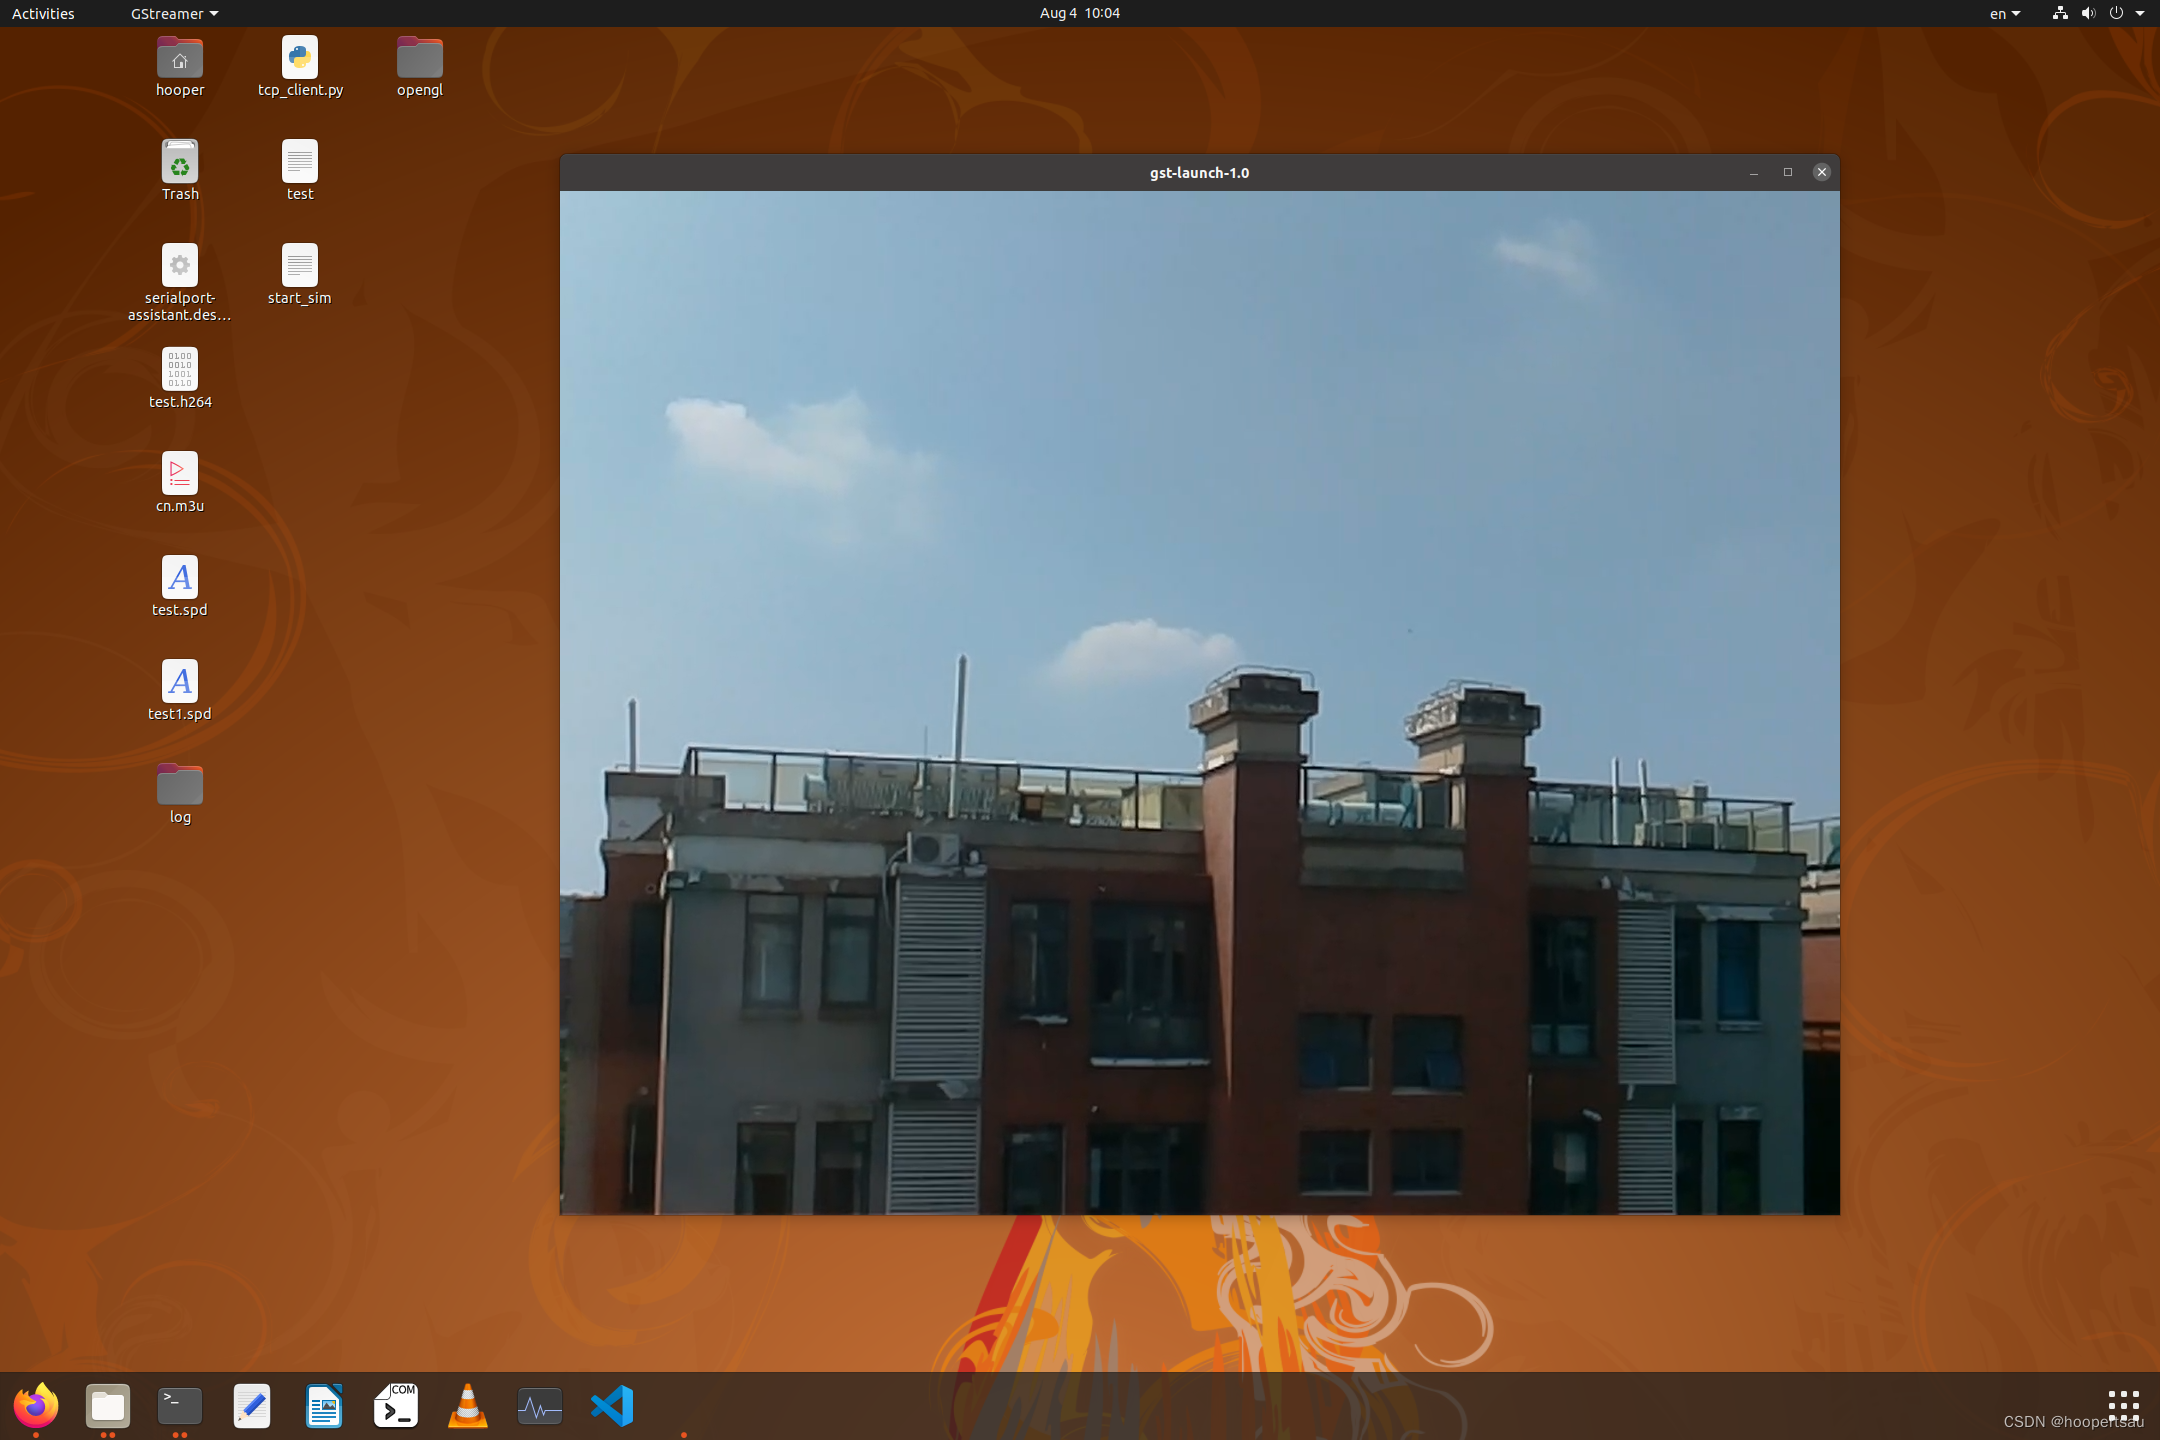Select the cn.m3u playlist file icon
This screenshot has height=1440, width=2160.
tap(180, 473)
